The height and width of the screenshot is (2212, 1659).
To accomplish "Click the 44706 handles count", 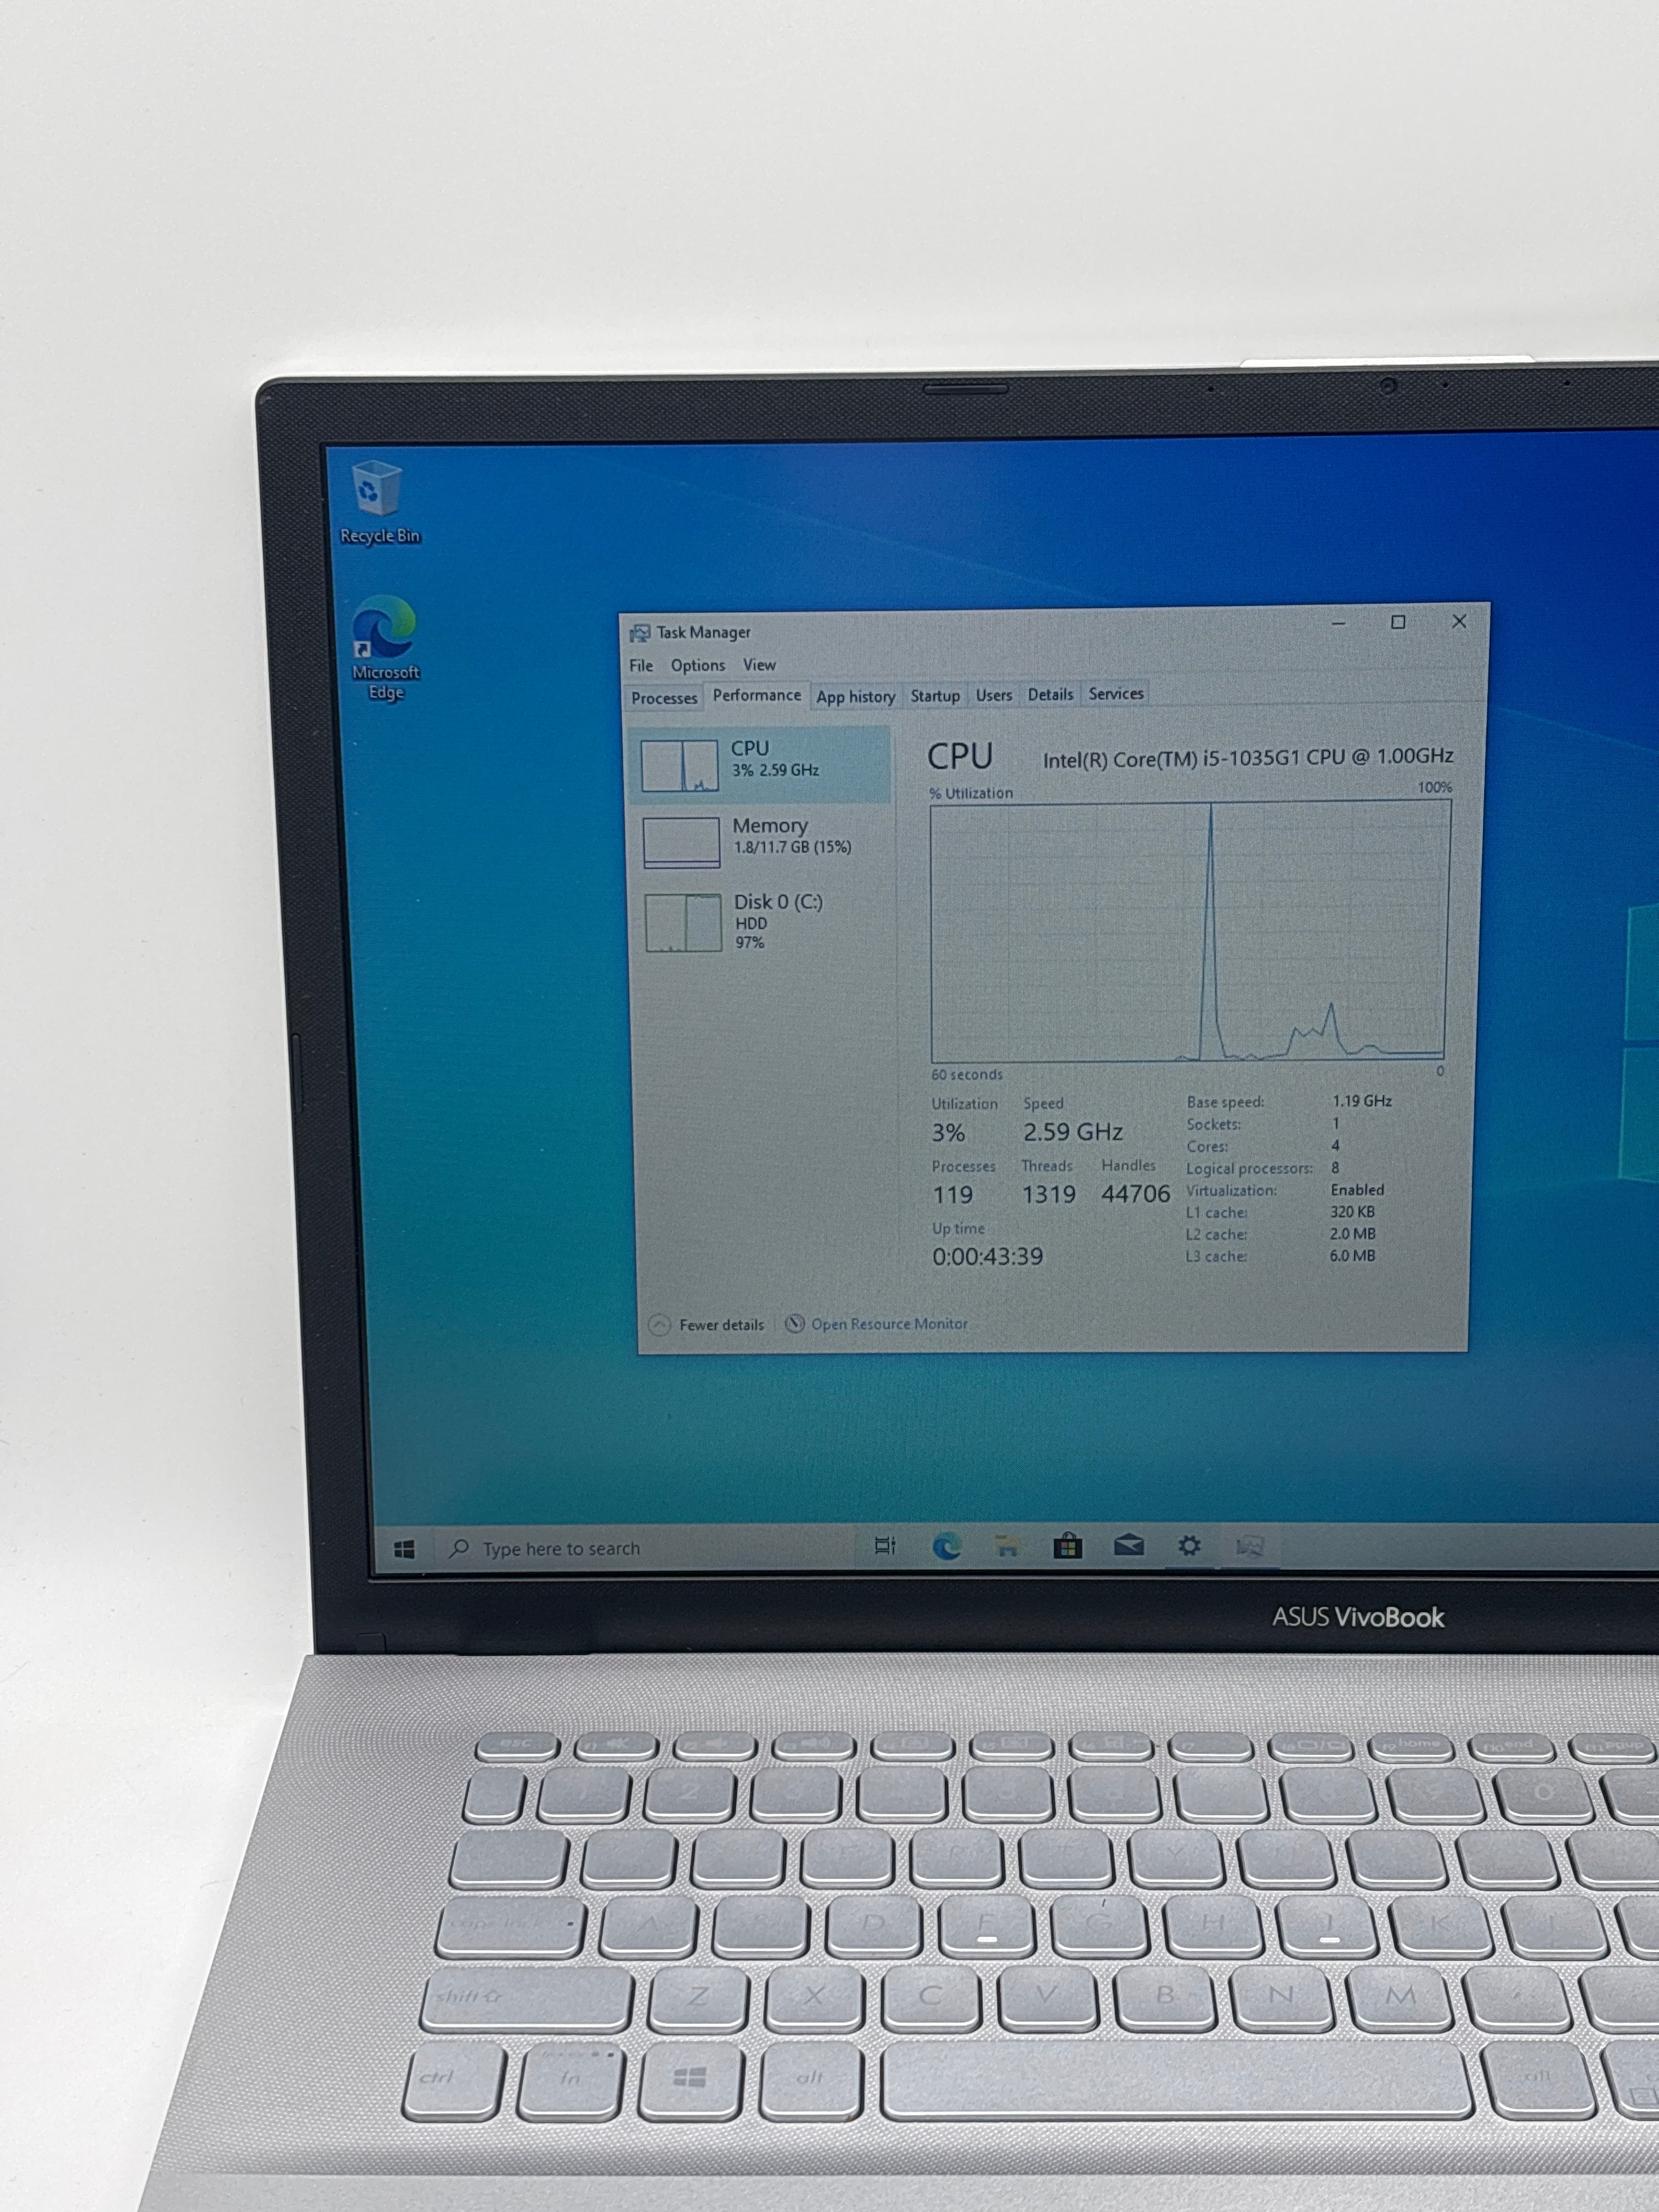I will [x=1135, y=1194].
